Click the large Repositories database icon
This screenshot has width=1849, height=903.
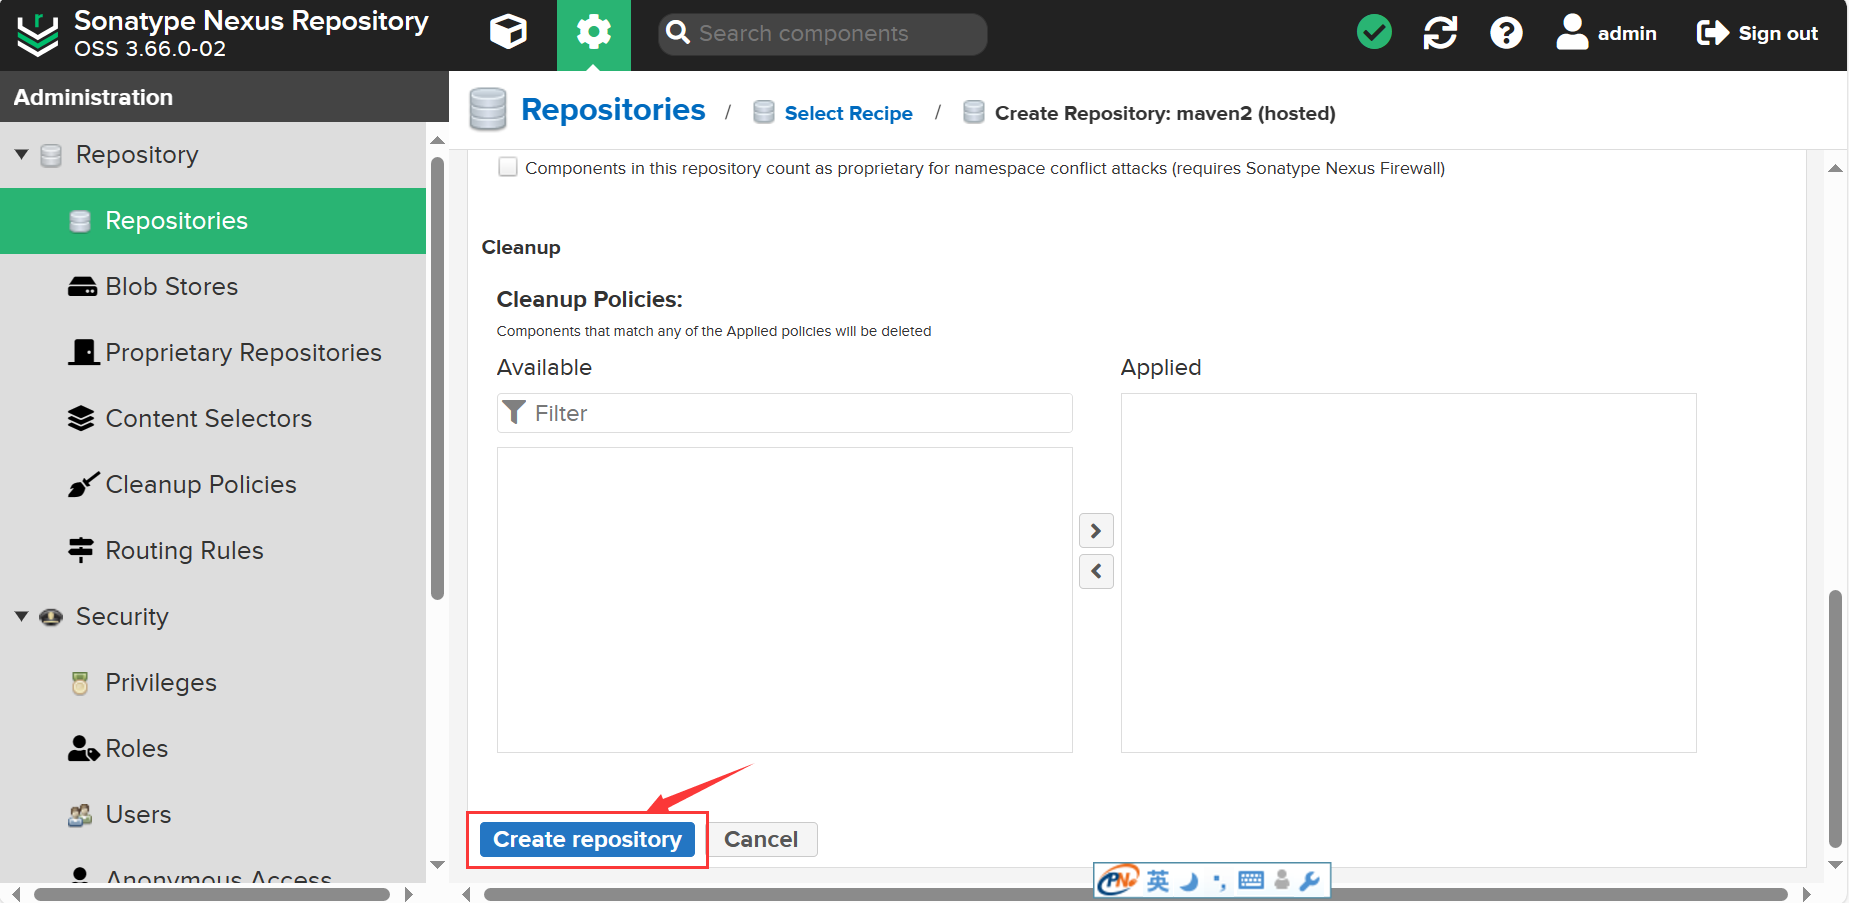(x=488, y=109)
